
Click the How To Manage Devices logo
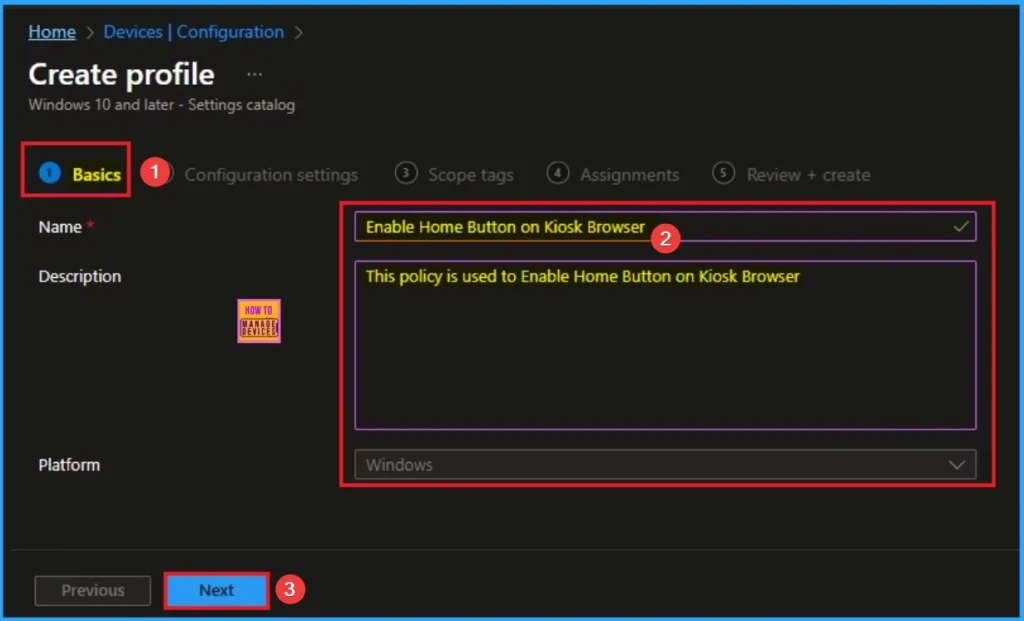pos(259,321)
